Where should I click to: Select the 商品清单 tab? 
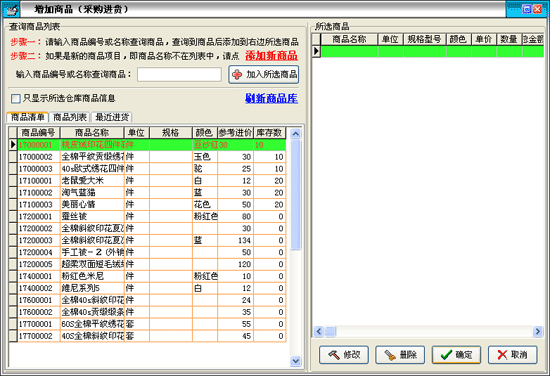(x=27, y=117)
